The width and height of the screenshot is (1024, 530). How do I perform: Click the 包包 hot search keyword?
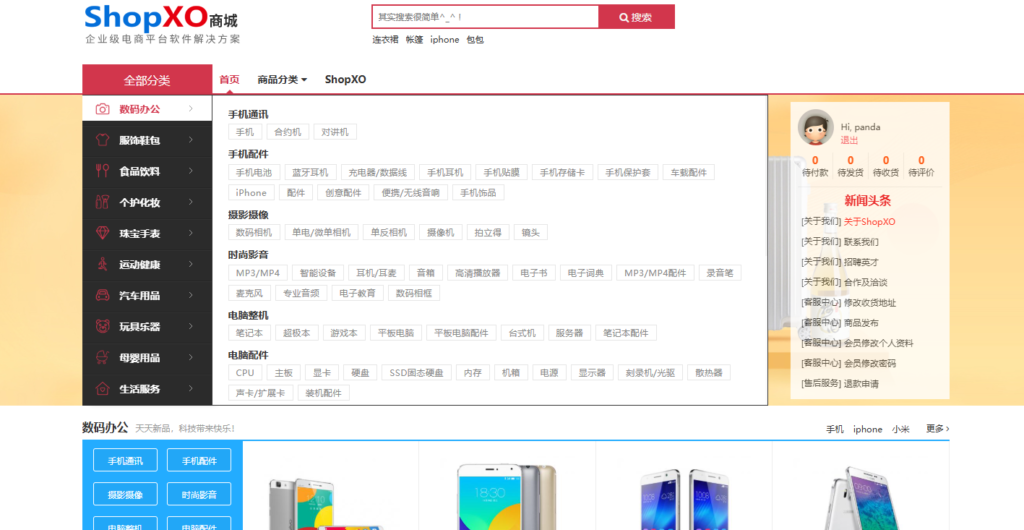coord(475,40)
